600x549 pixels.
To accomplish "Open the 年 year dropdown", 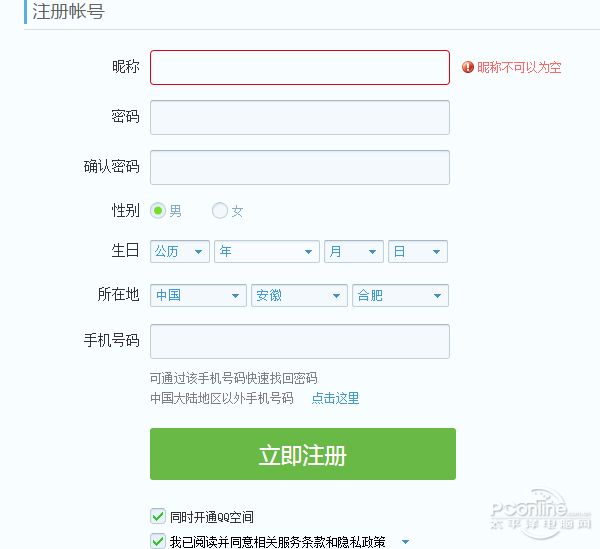I will coord(267,251).
